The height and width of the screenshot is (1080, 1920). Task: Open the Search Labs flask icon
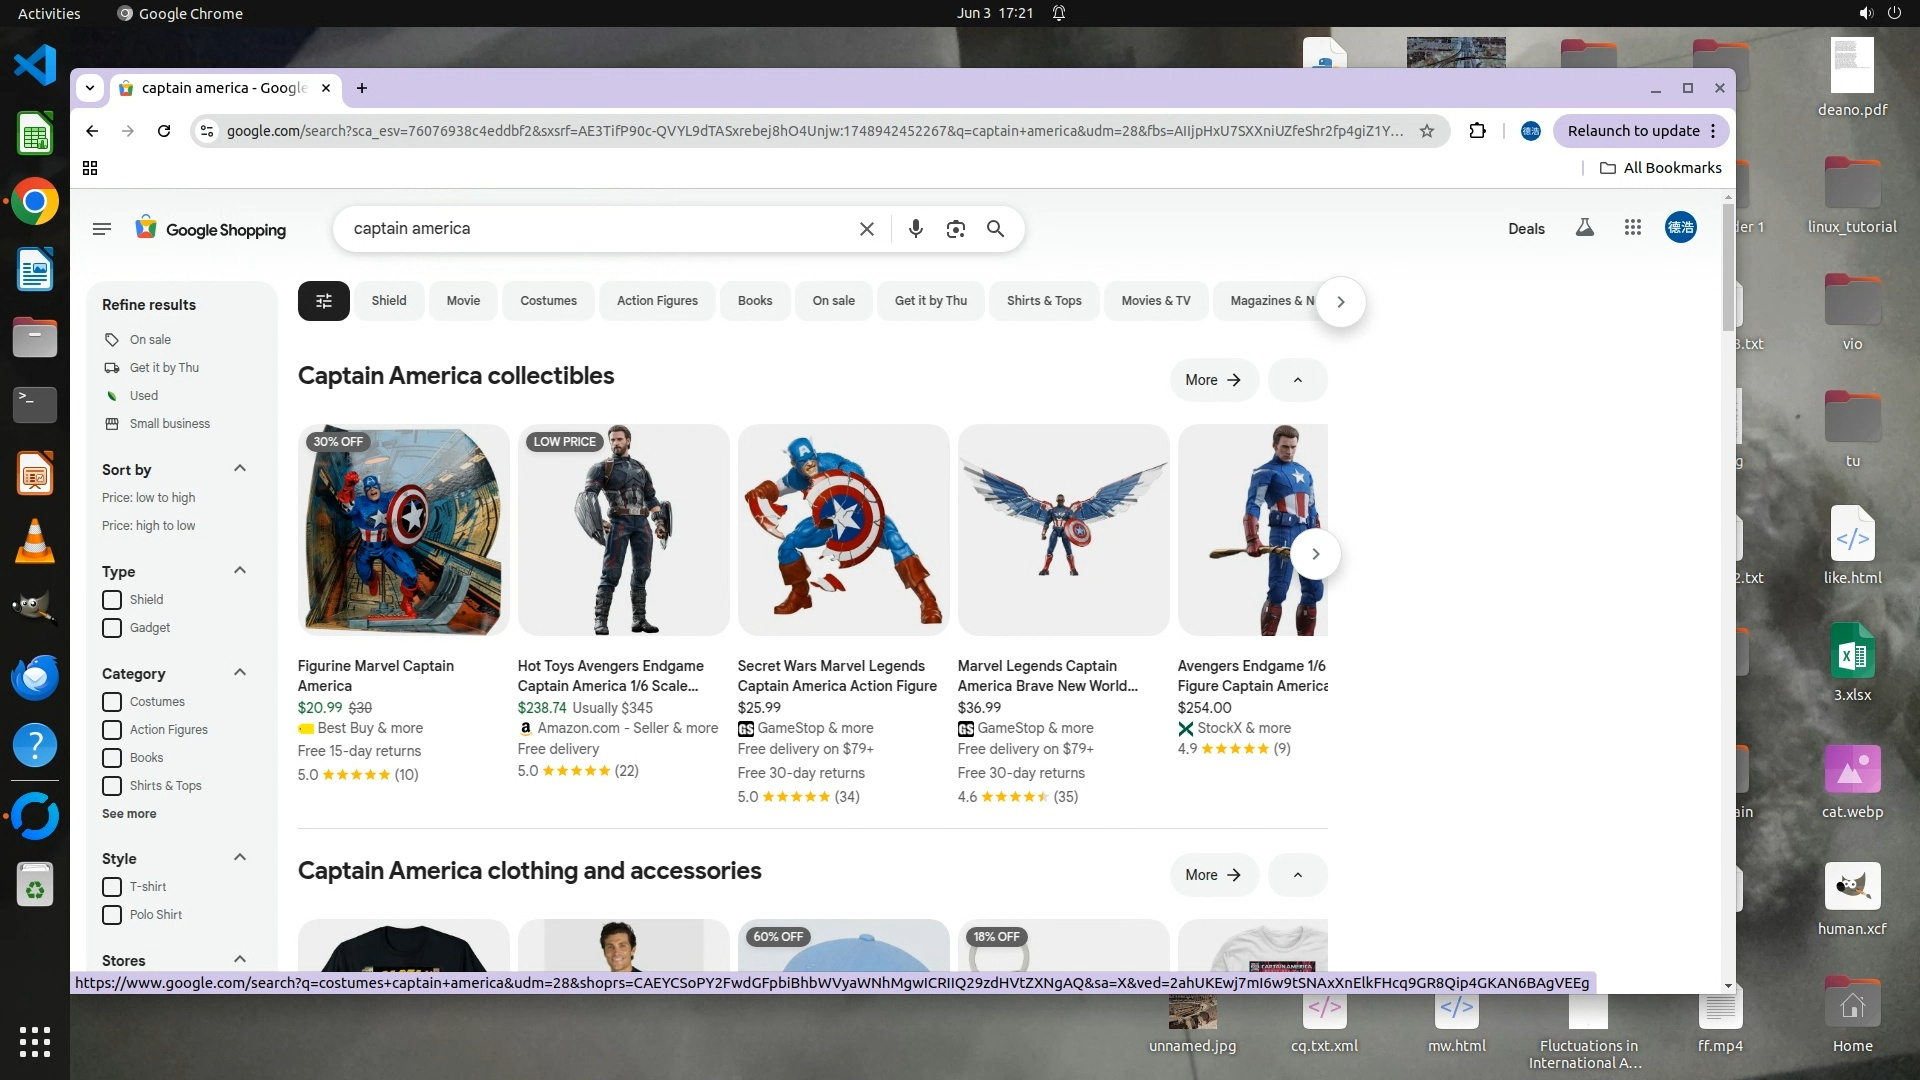1584,228
